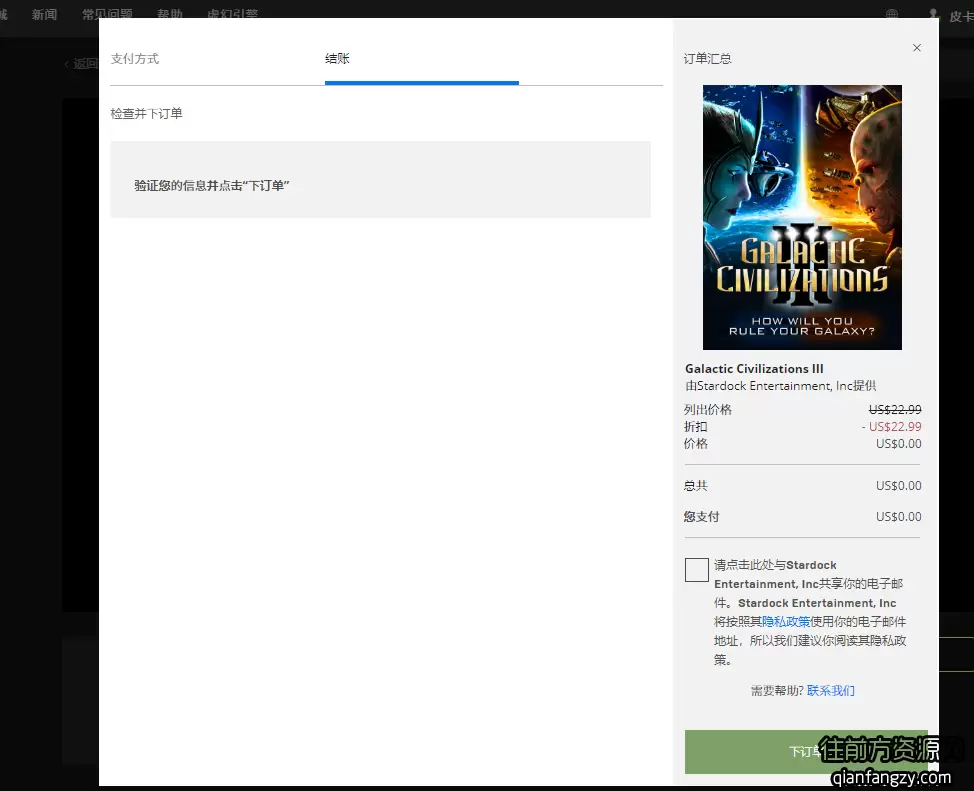The height and width of the screenshot is (791, 974).
Task: Click the US$0.00 amount in the 价格 row
Action: (x=899, y=444)
